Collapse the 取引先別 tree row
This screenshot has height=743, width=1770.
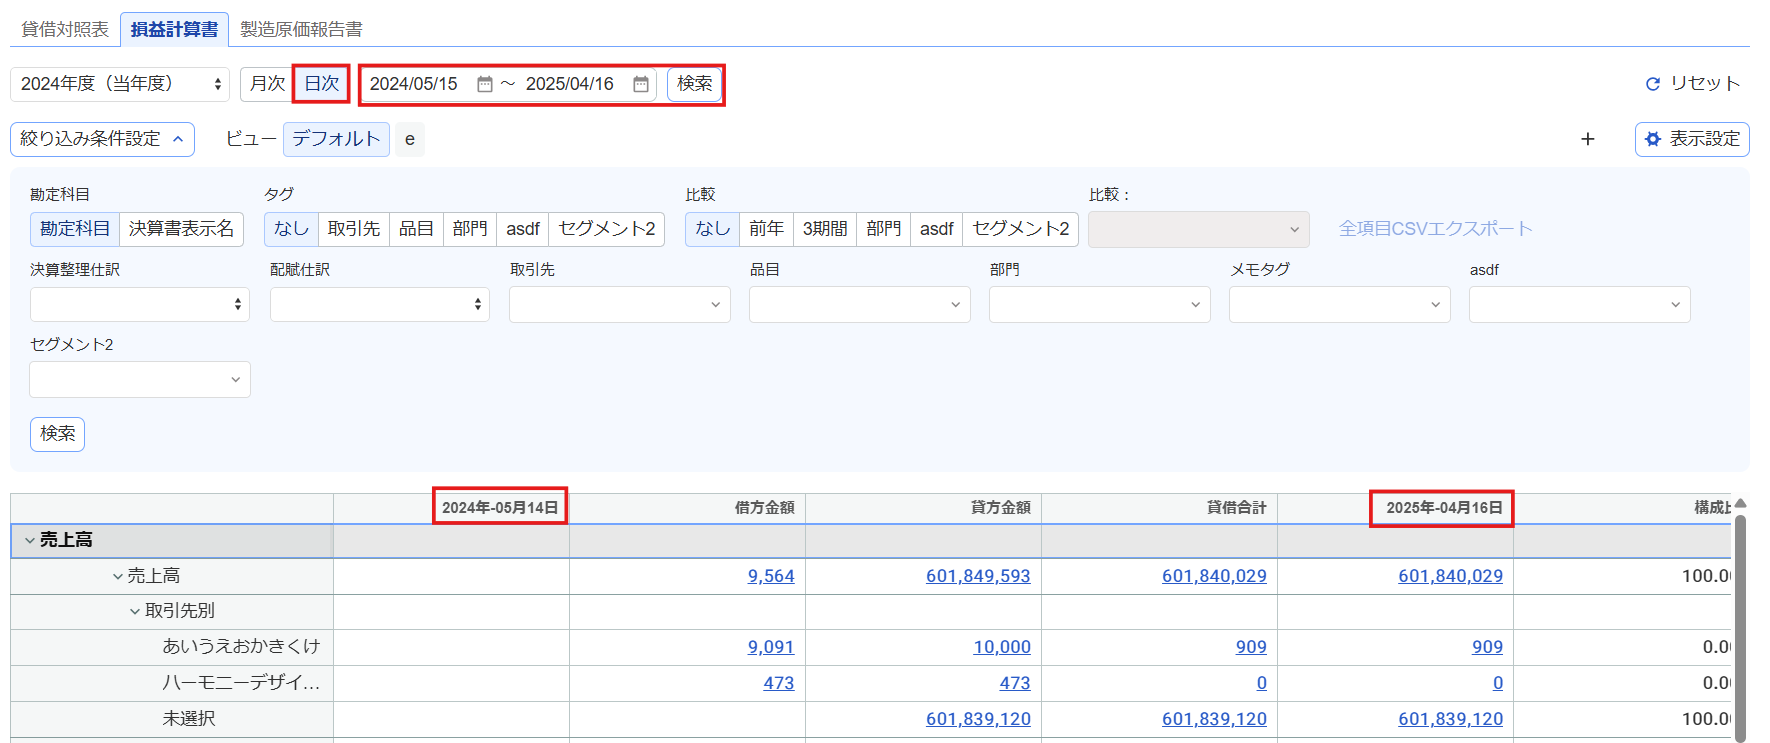point(135,611)
